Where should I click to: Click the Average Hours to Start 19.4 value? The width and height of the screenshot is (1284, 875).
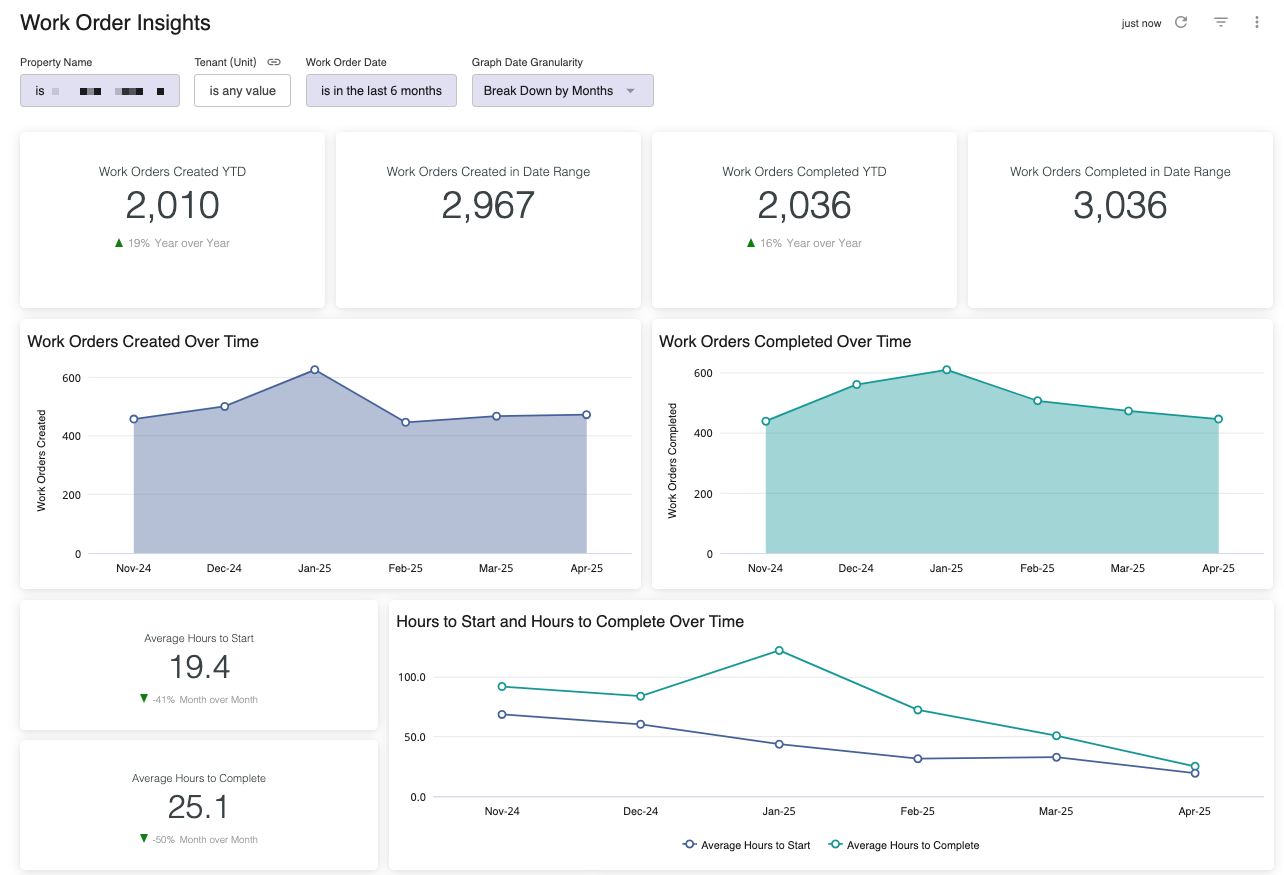pyautogui.click(x=199, y=666)
